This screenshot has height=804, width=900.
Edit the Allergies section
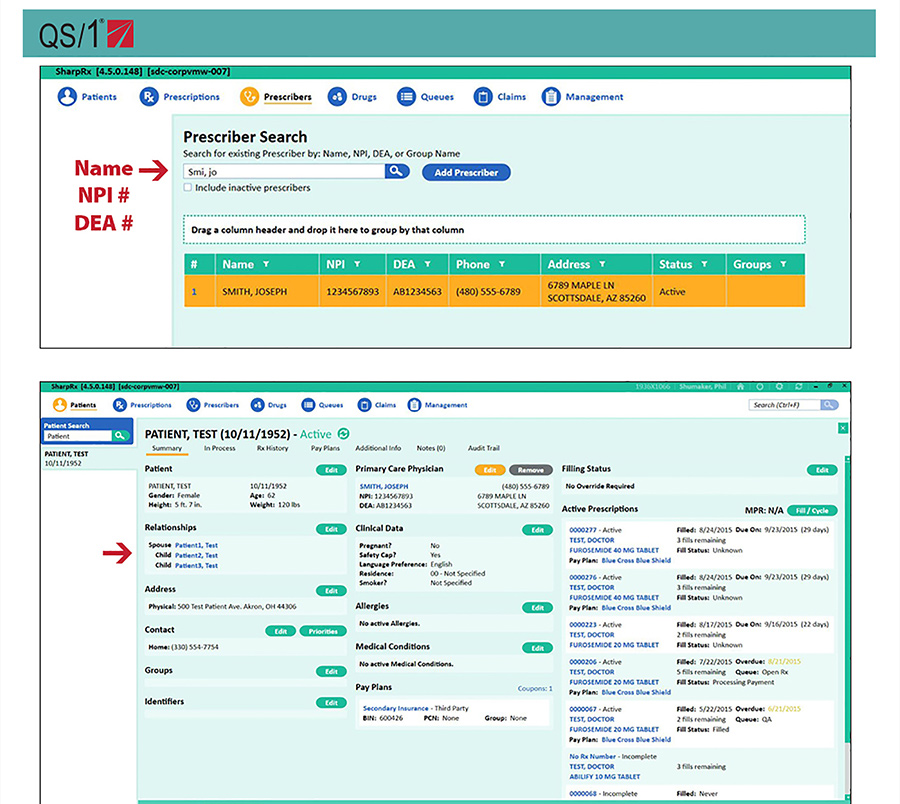537,608
